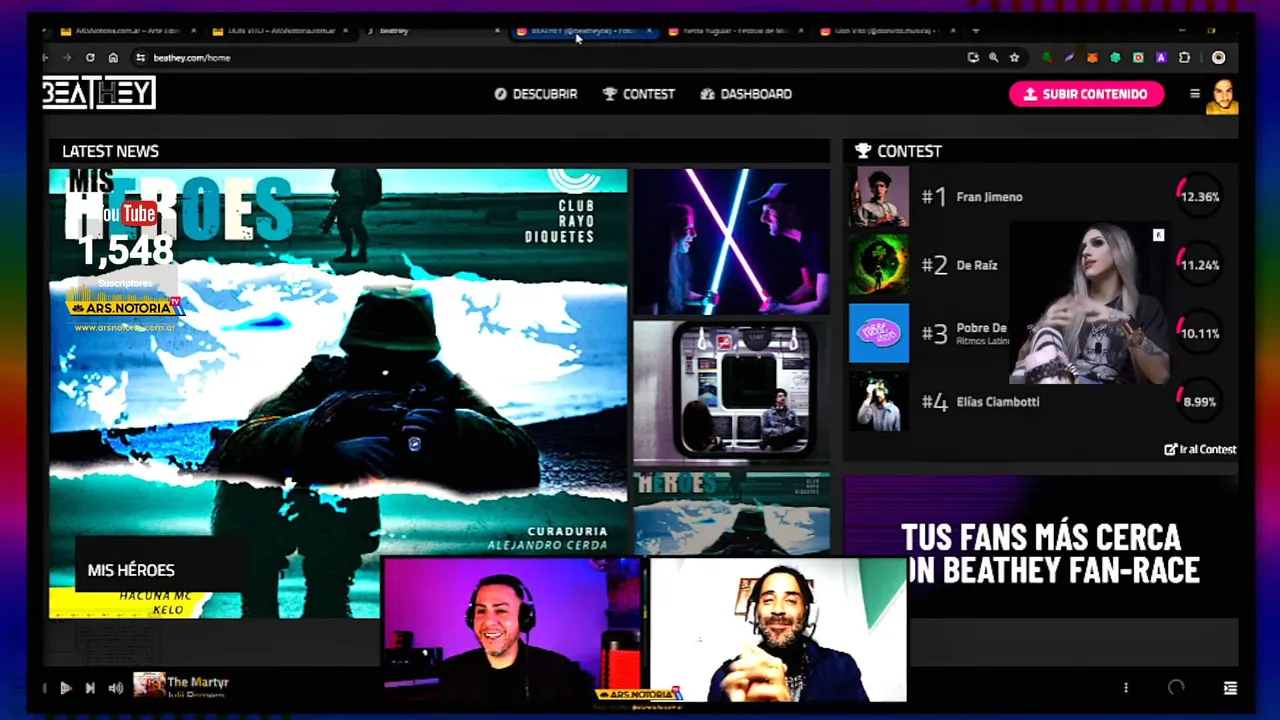Play the current track in player bar
This screenshot has width=1280, height=720.
click(66, 688)
